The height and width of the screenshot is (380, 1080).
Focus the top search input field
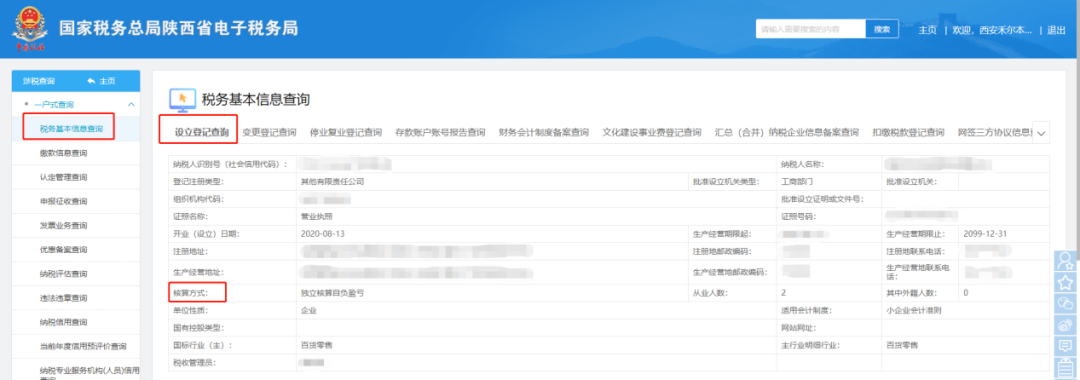[x=811, y=29]
